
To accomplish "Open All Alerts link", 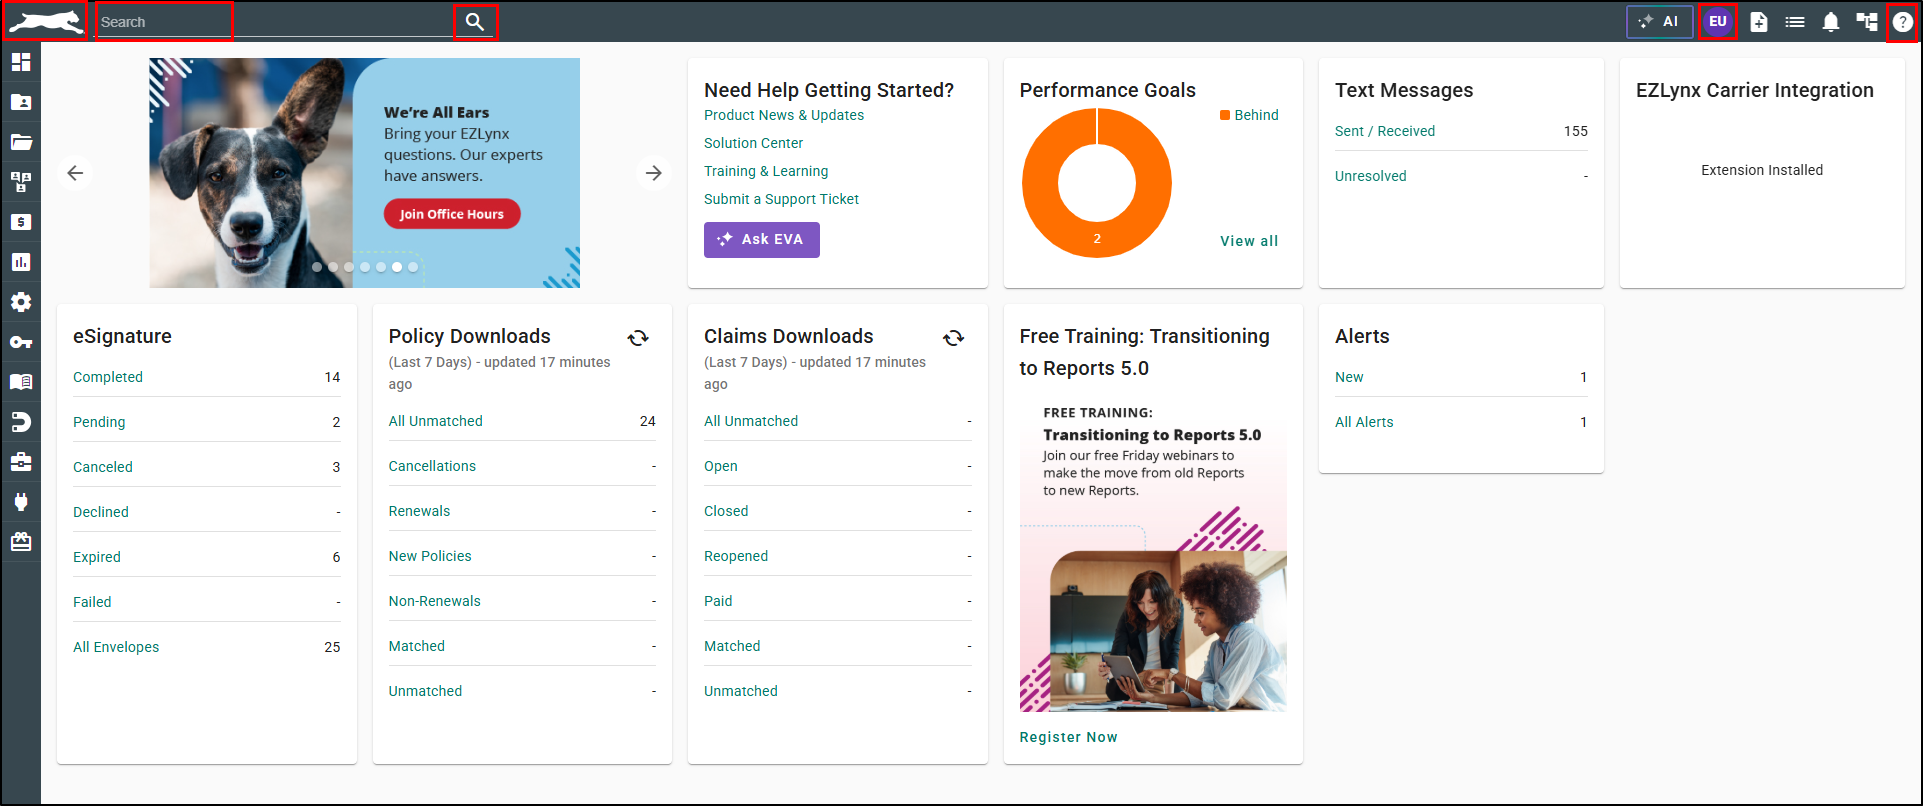I will (x=1364, y=422).
